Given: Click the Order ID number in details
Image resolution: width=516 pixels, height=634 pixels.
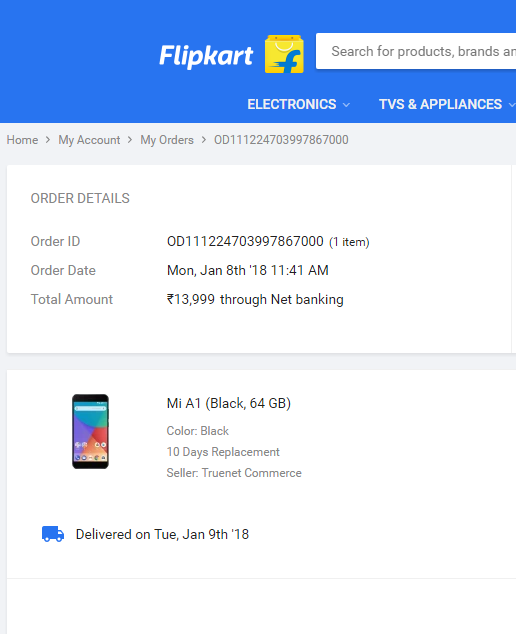Looking at the screenshot, I should click(x=245, y=241).
